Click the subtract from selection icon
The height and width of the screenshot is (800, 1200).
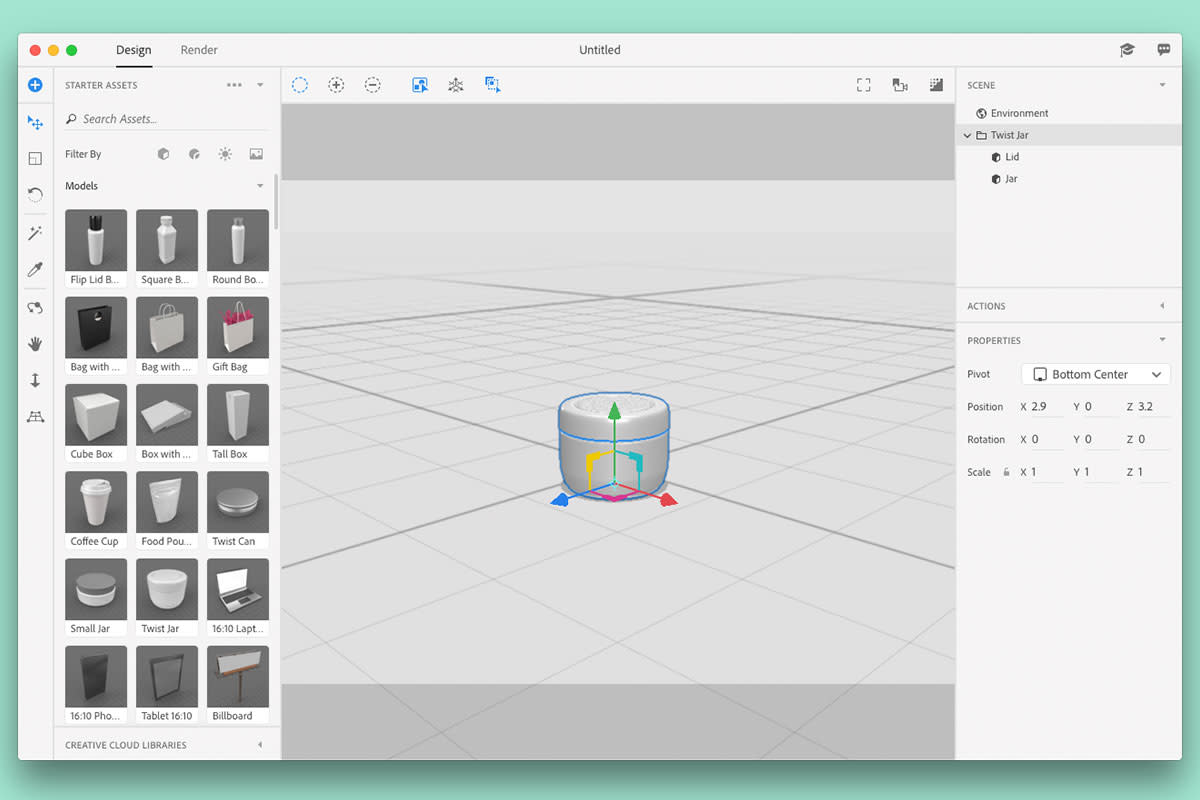pyautogui.click(x=372, y=85)
